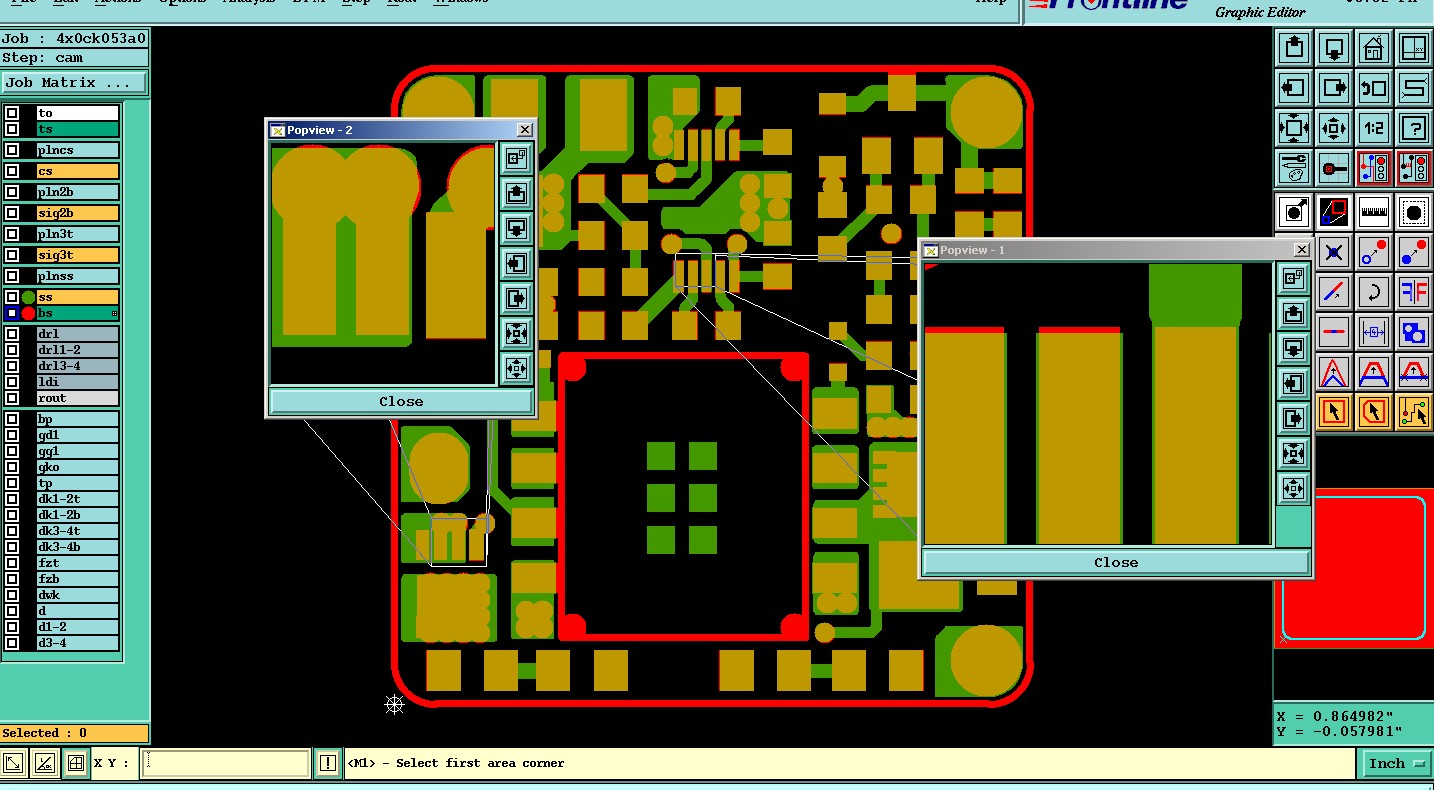
Task: Click the Close button in Popview - 1
Action: tap(1115, 562)
